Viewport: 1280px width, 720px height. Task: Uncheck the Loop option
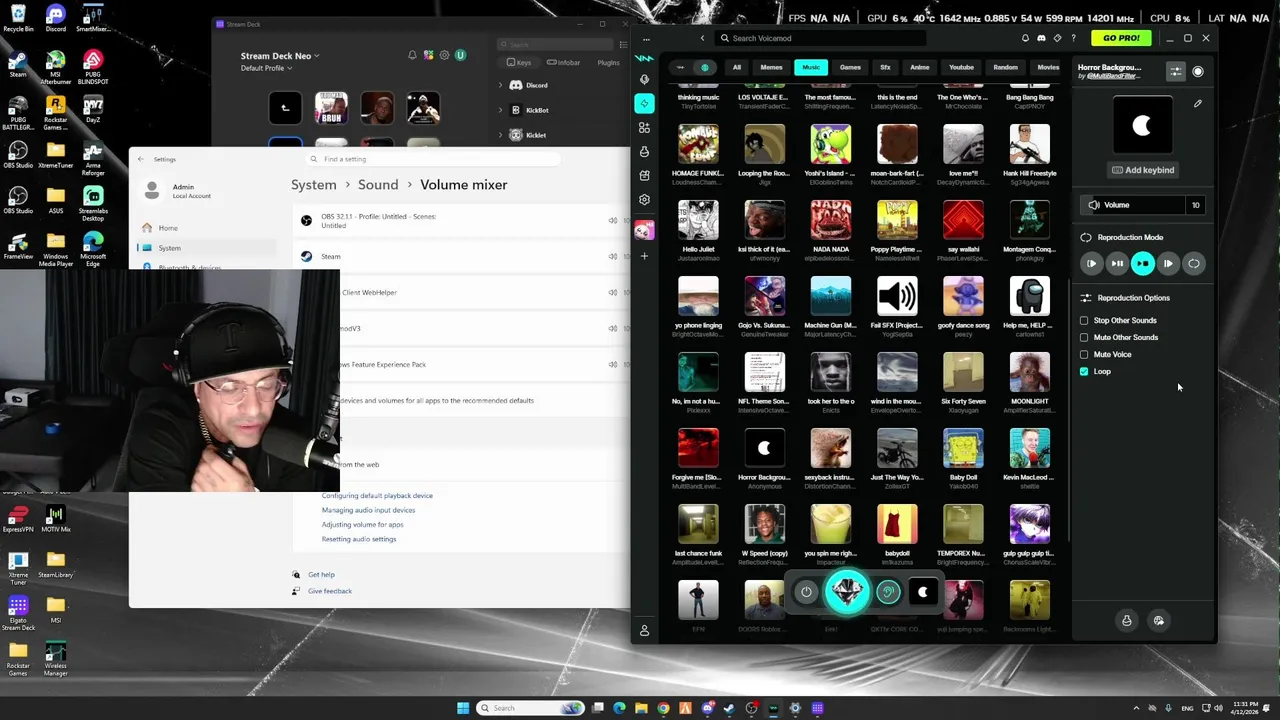(x=1084, y=372)
